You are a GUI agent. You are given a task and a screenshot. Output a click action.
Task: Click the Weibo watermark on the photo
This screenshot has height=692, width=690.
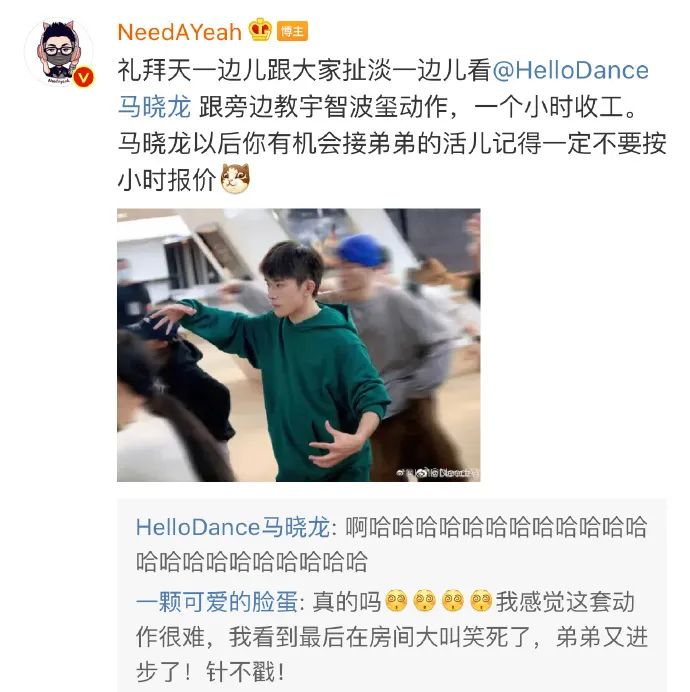coord(437,473)
